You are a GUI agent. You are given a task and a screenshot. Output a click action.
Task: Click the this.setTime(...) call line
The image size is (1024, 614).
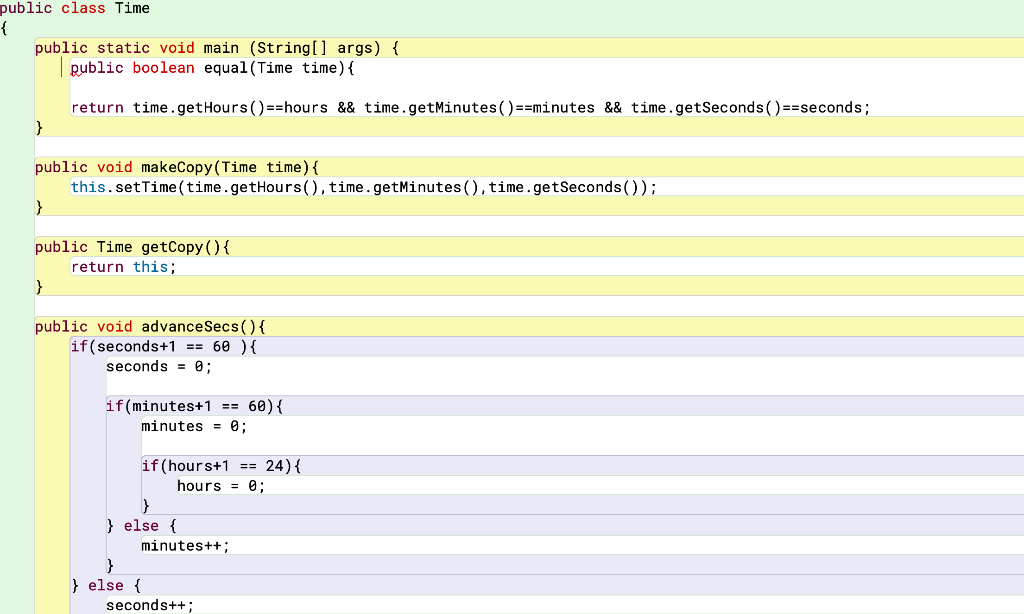pos(364,187)
